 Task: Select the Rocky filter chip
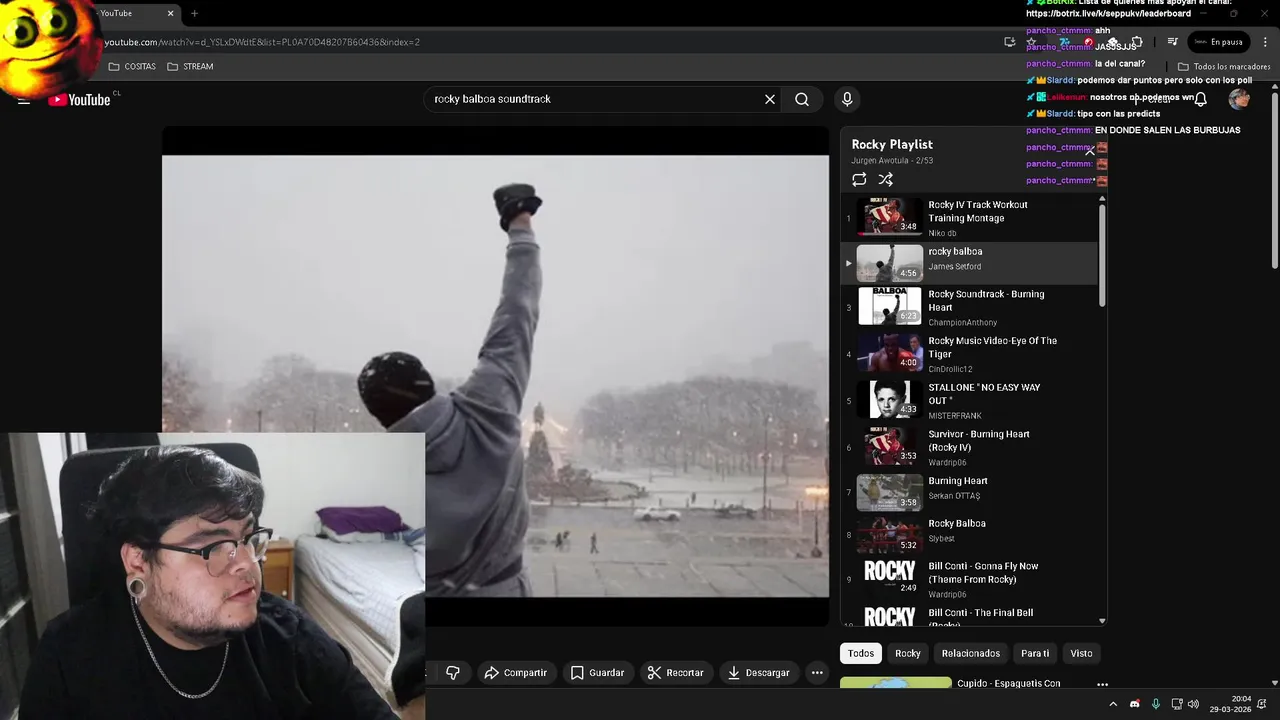point(908,653)
